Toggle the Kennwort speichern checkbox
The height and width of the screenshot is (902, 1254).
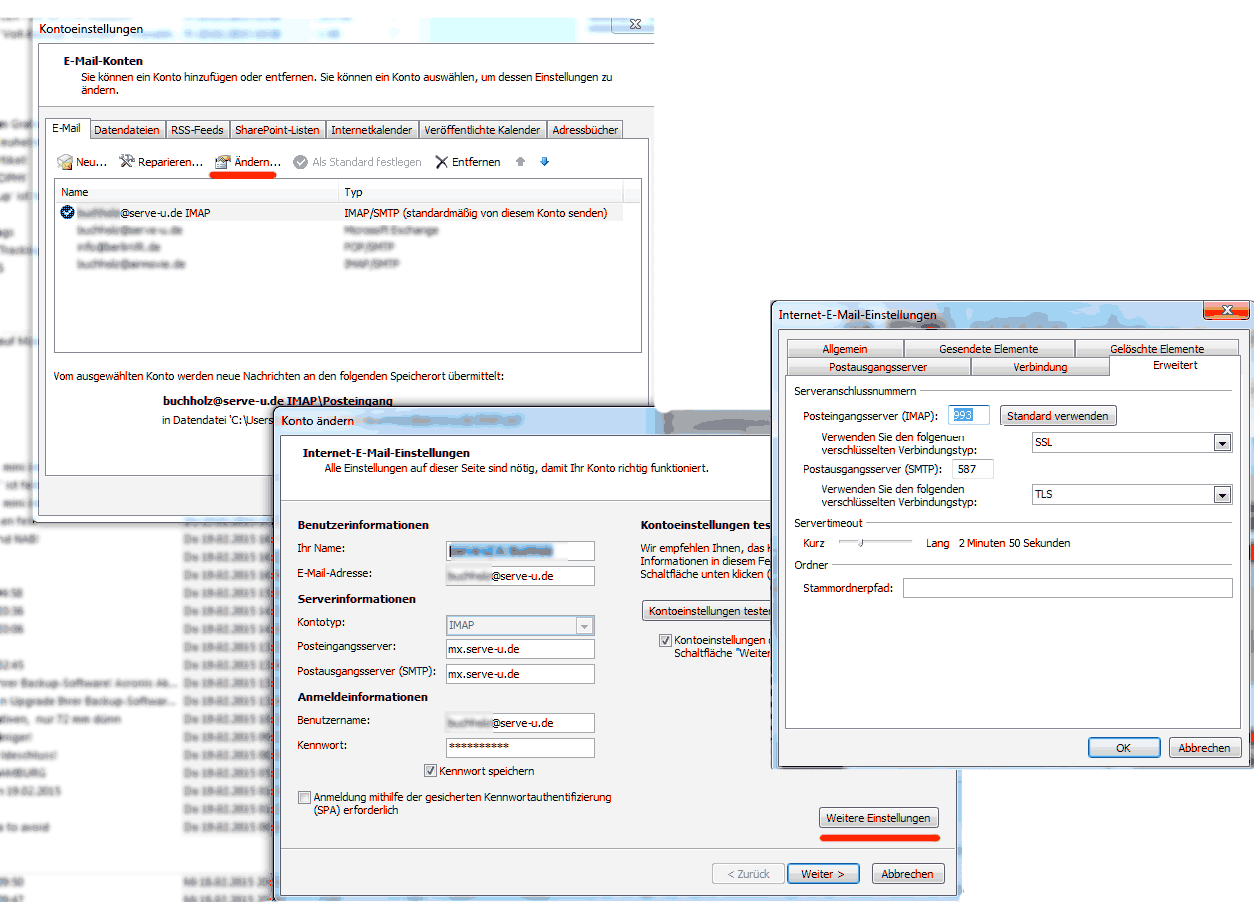click(x=430, y=771)
